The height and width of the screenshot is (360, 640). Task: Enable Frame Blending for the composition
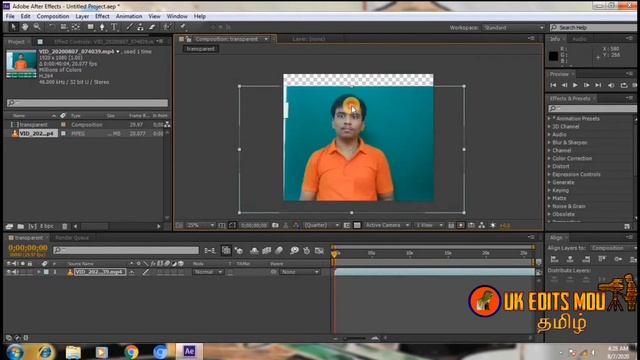point(267,251)
